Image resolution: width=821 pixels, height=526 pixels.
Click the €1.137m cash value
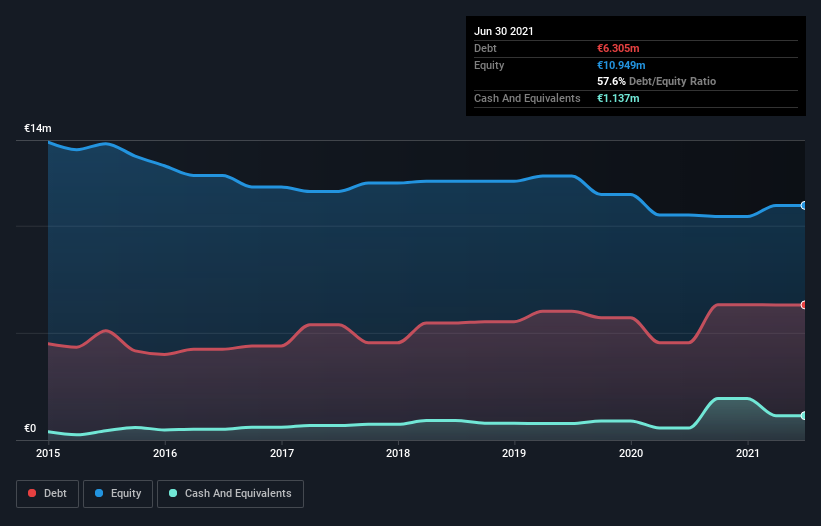618,98
